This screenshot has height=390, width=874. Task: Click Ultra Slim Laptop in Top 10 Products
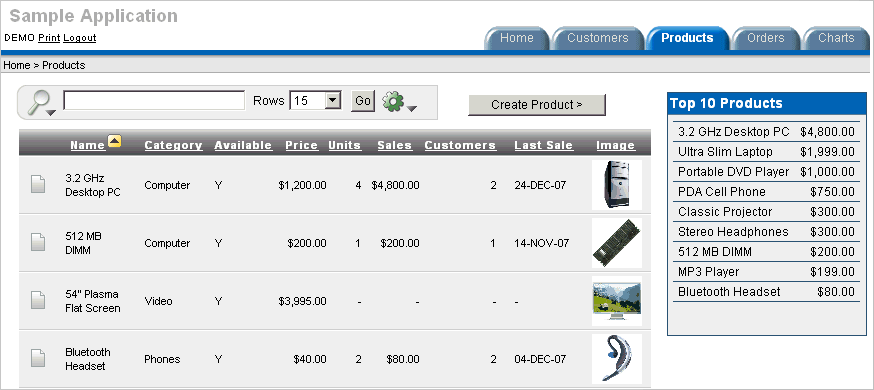pos(725,152)
